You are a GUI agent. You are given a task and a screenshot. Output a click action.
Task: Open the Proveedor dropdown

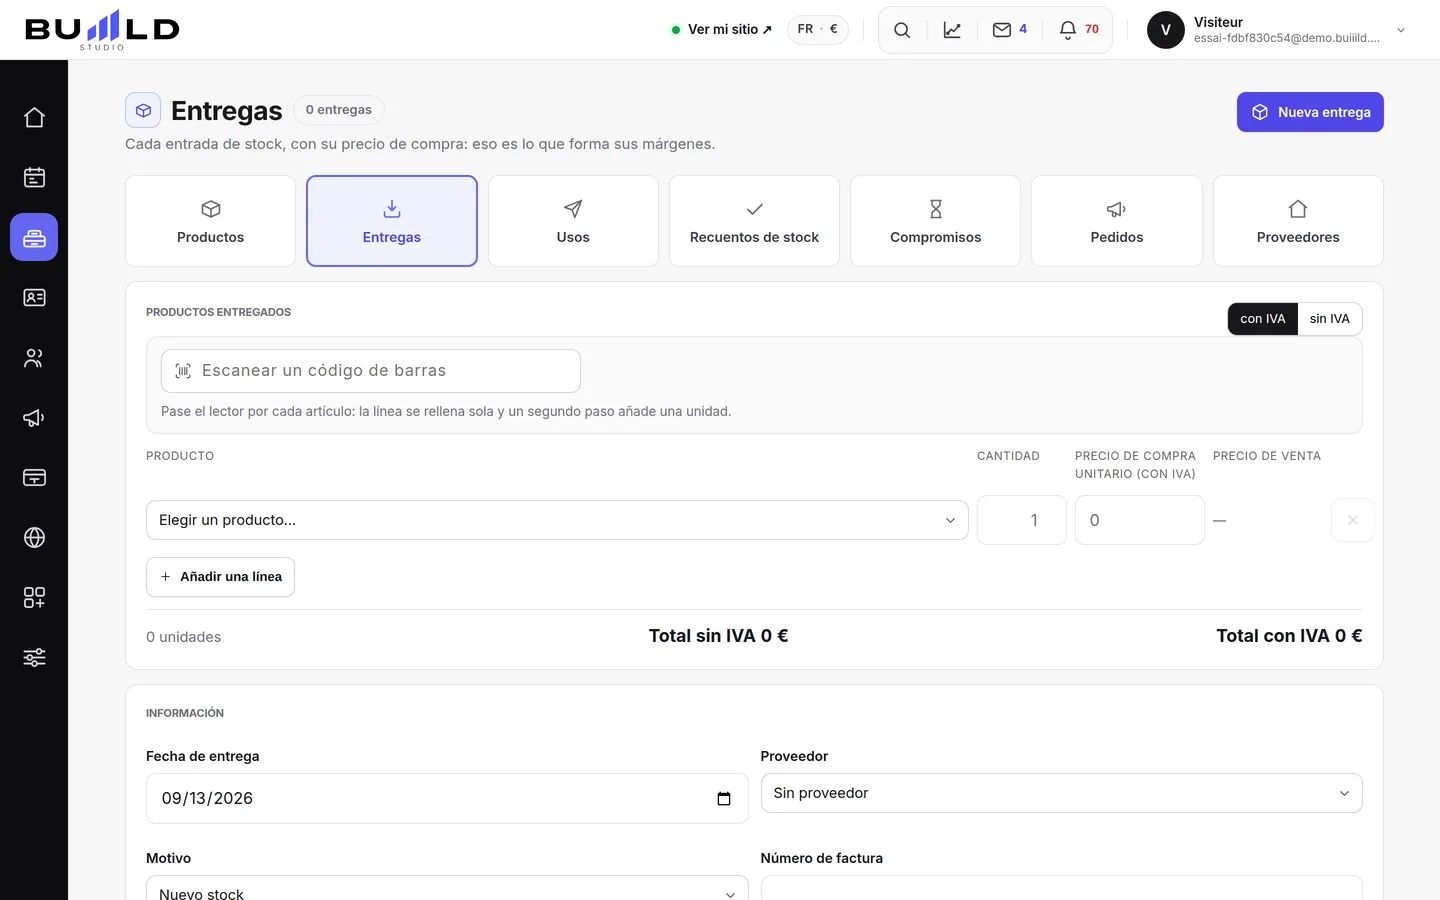pos(1061,793)
